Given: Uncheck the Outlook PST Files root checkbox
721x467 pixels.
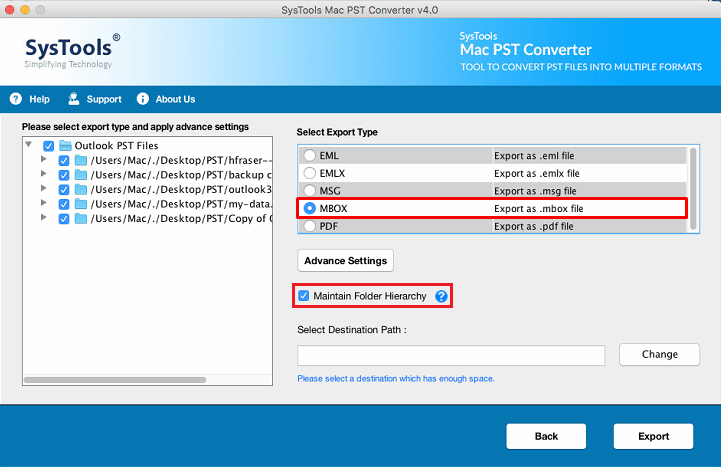Looking at the screenshot, I should click(x=48, y=146).
